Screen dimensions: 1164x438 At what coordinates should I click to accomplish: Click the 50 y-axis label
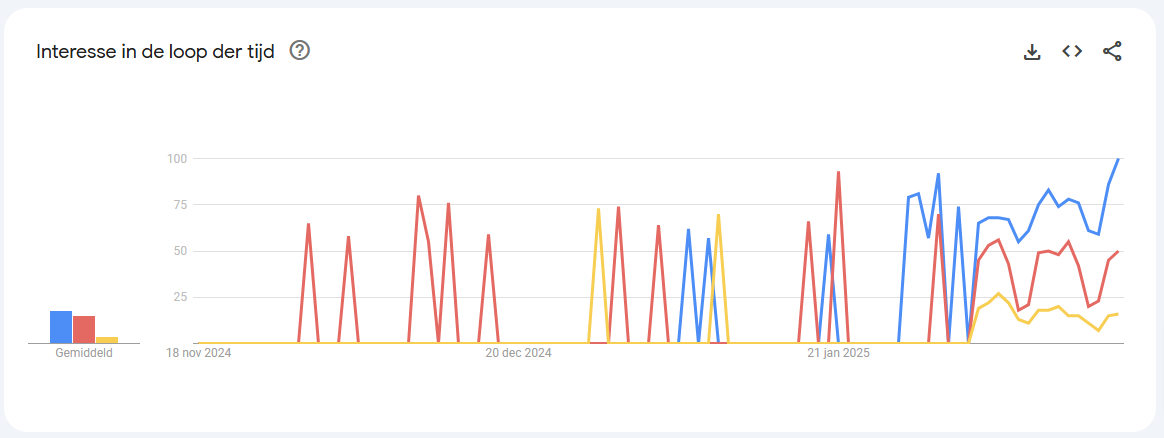tap(179, 251)
